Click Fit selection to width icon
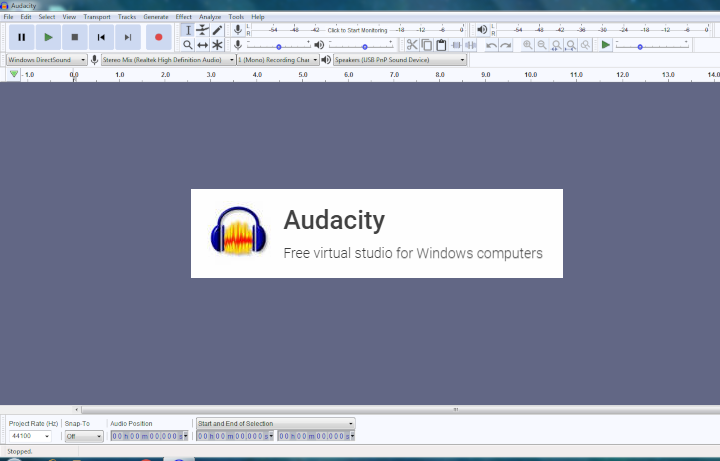Image resolution: width=720 pixels, height=461 pixels. click(x=556, y=45)
